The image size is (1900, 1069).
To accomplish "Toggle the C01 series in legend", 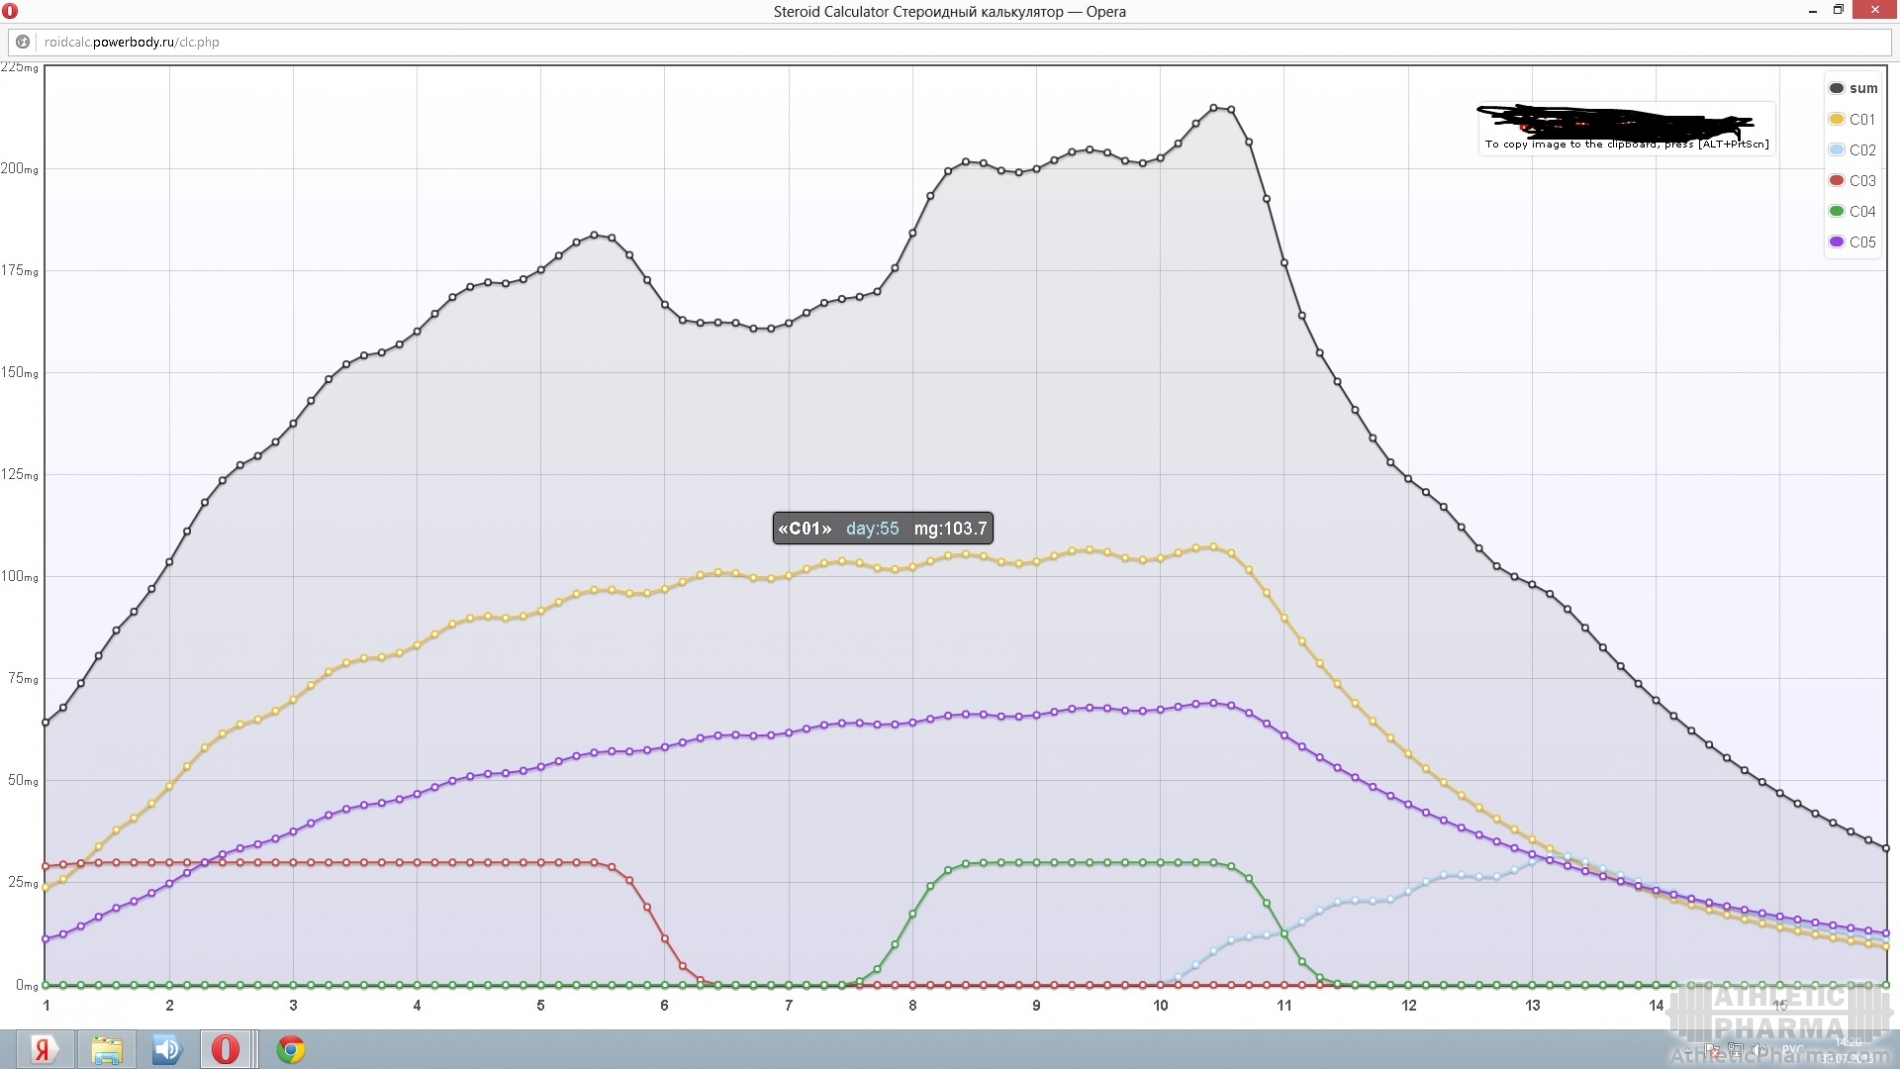I will (x=1852, y=119).
